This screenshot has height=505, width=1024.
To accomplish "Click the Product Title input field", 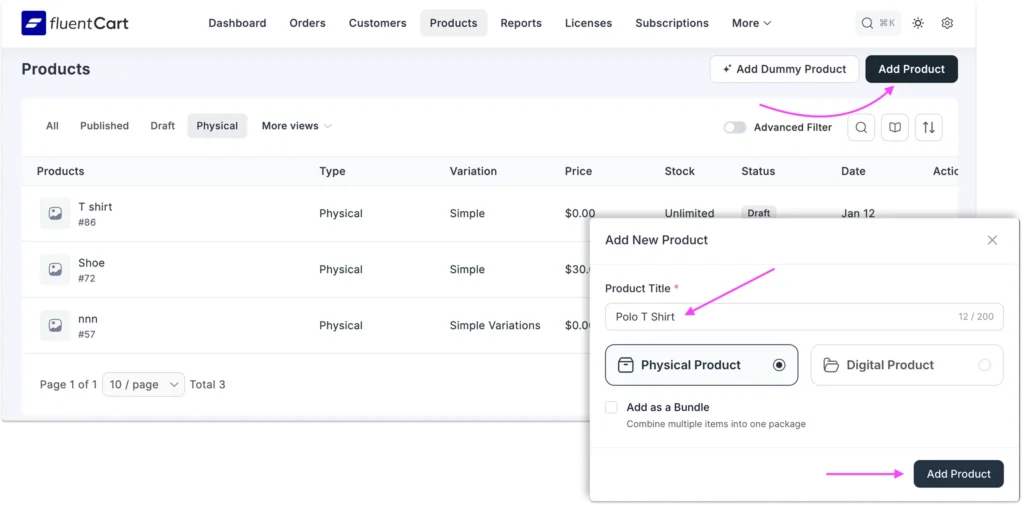I will click(x=804, y=317).
